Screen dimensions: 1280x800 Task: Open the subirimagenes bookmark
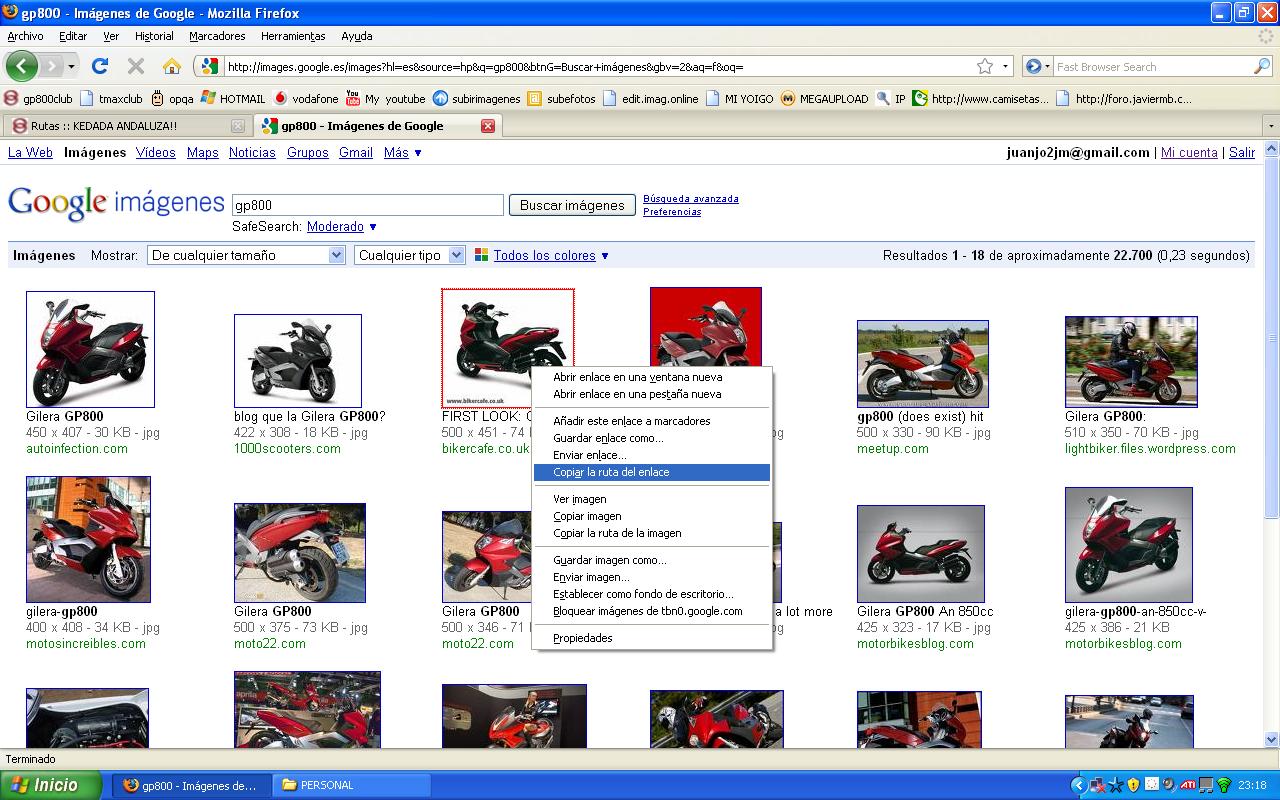point(476,99)
